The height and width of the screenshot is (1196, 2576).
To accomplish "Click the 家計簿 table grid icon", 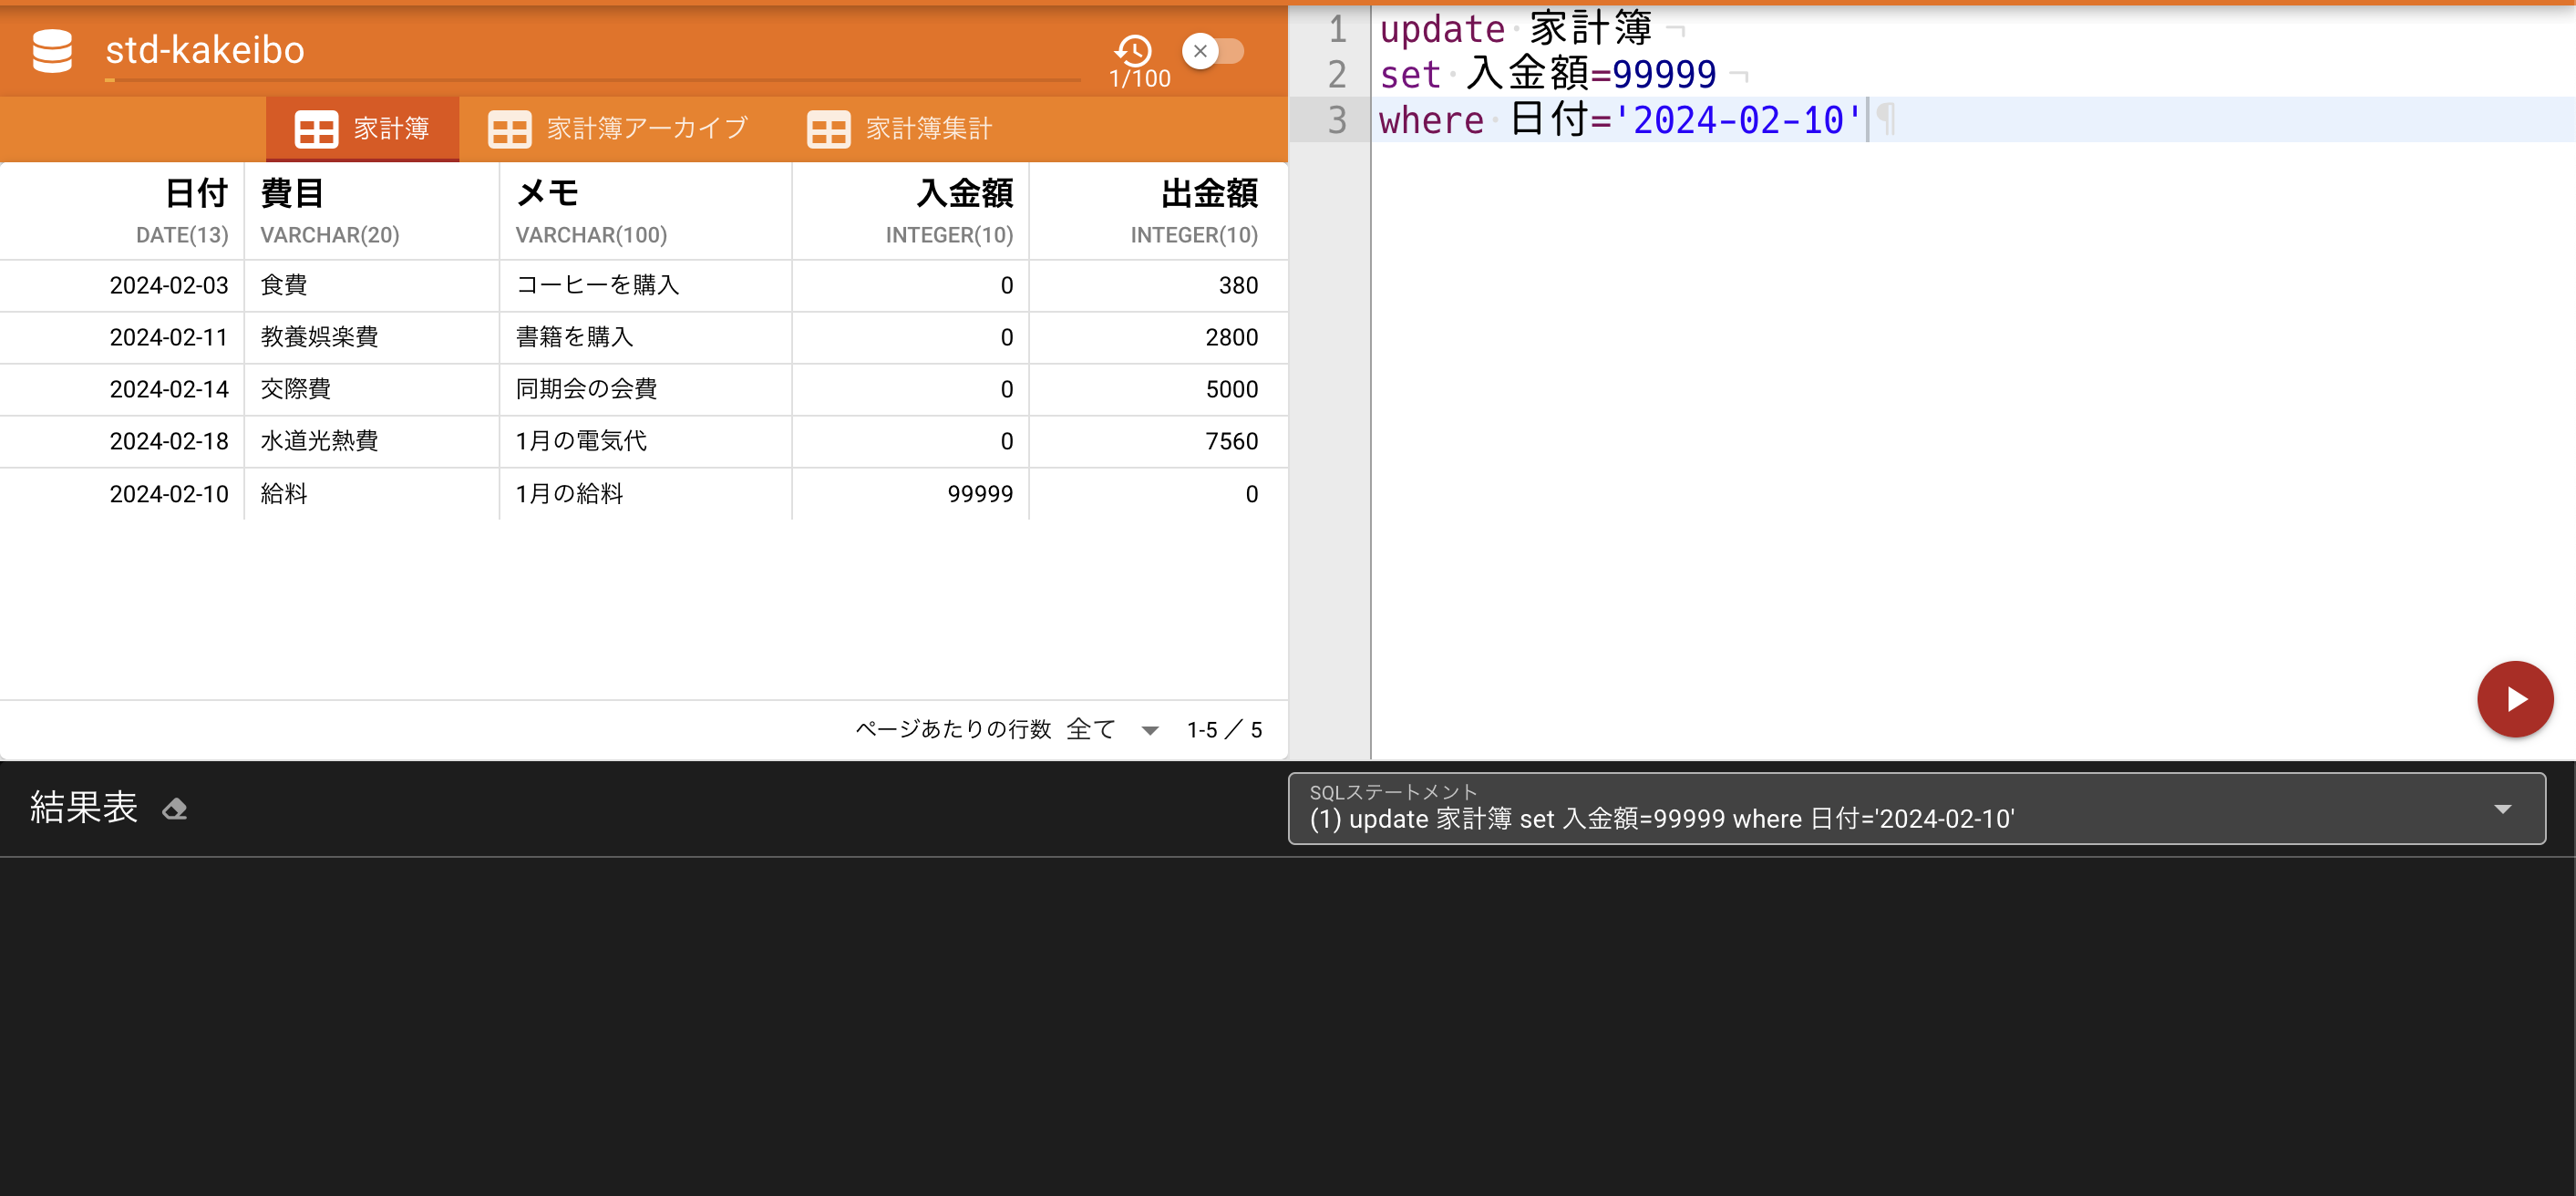I will 316,128.
